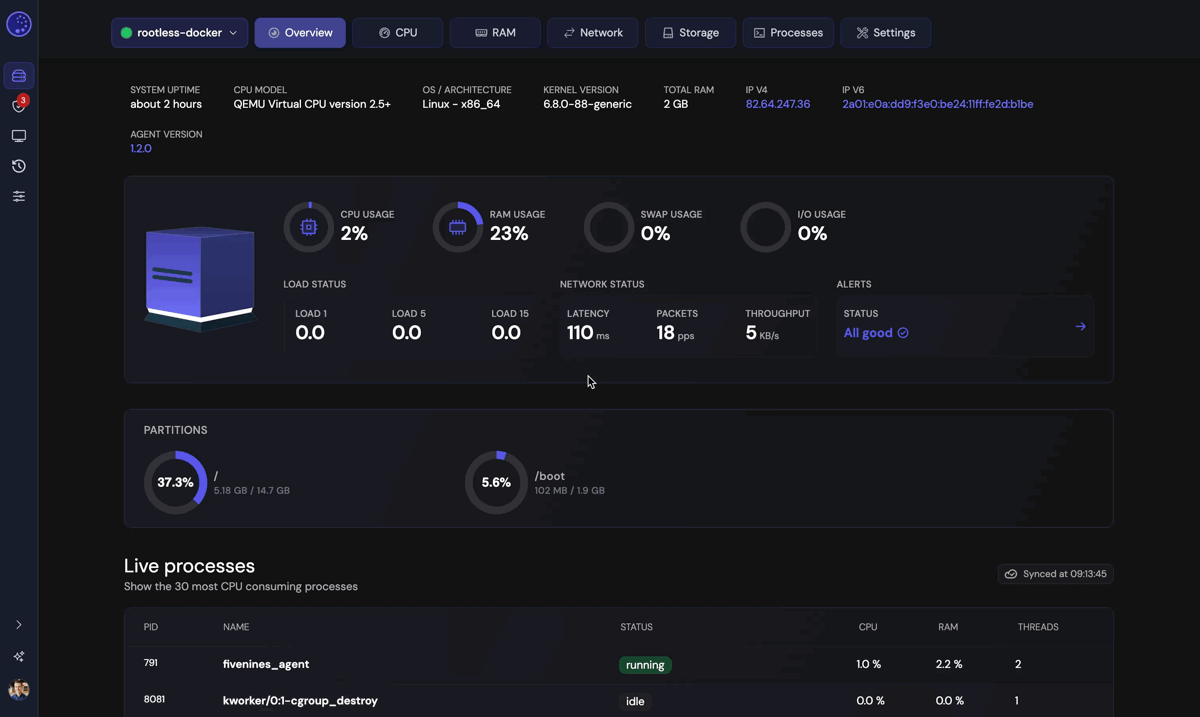Screen dimensions: 1200x717
Task: Open the servers icon in the sidebar
Action: point(19,76)
